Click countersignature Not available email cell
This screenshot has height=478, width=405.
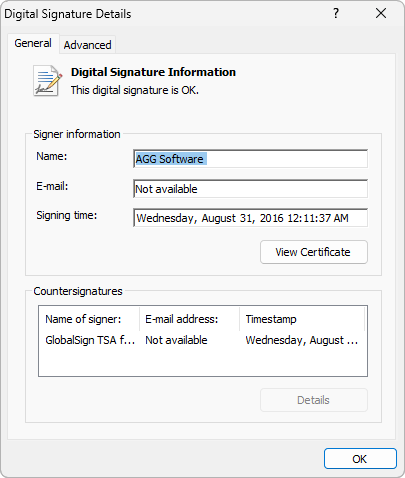tap(176, 340)
